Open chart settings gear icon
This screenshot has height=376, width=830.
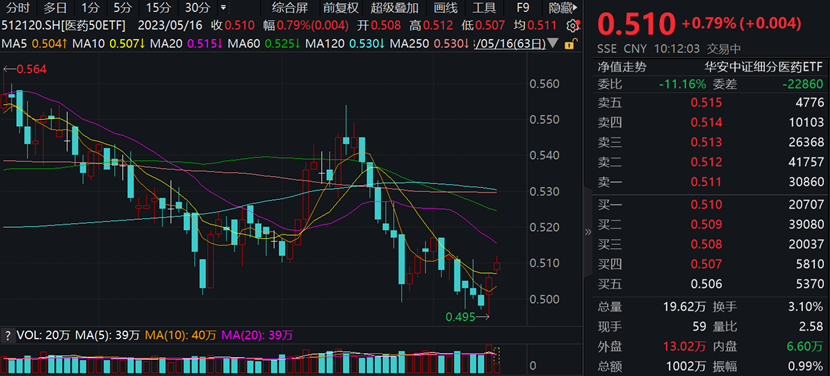pyautogui.click(x=572, y=25)
